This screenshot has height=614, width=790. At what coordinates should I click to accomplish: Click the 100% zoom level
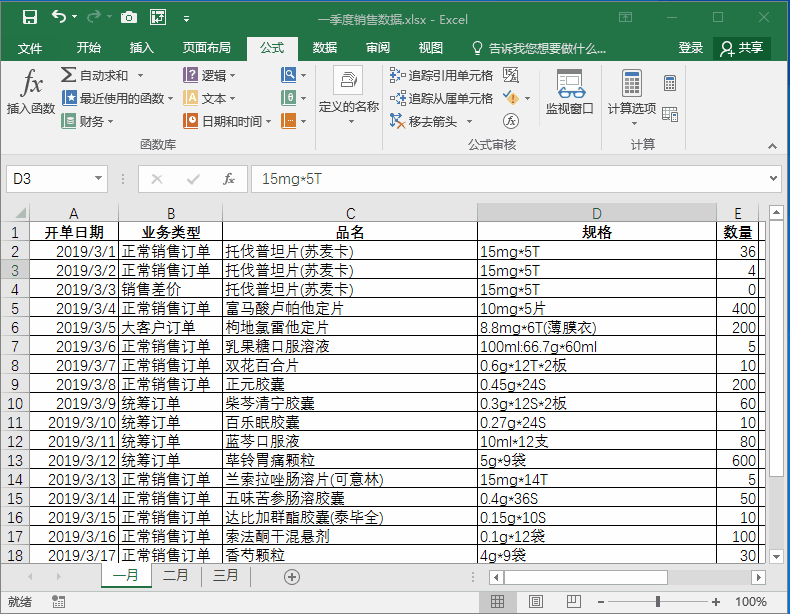(751, 601)
